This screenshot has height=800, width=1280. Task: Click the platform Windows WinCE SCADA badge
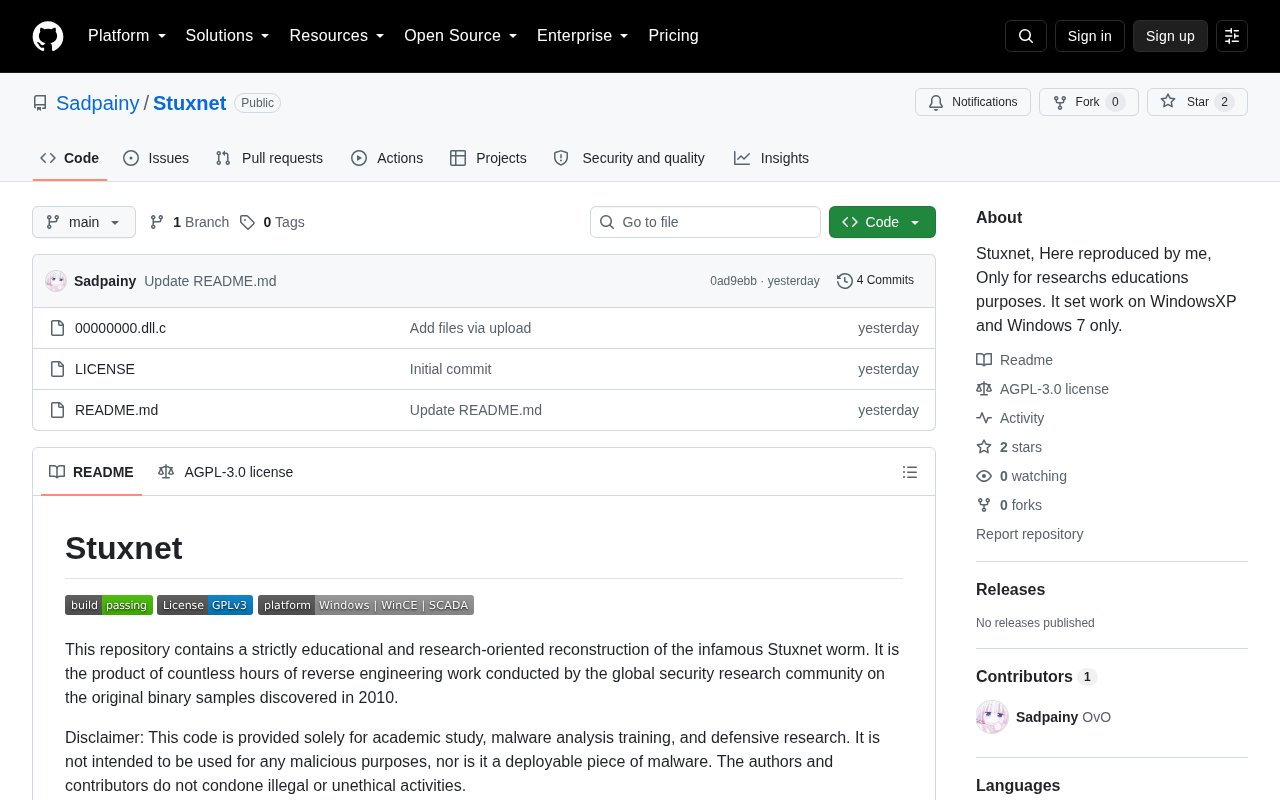(366, 605)
